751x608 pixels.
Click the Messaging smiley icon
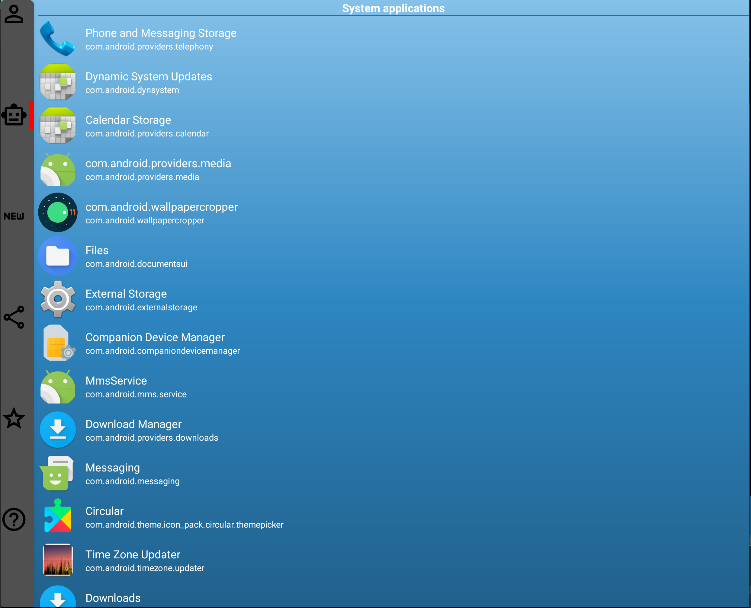click(x=57, y=473)
